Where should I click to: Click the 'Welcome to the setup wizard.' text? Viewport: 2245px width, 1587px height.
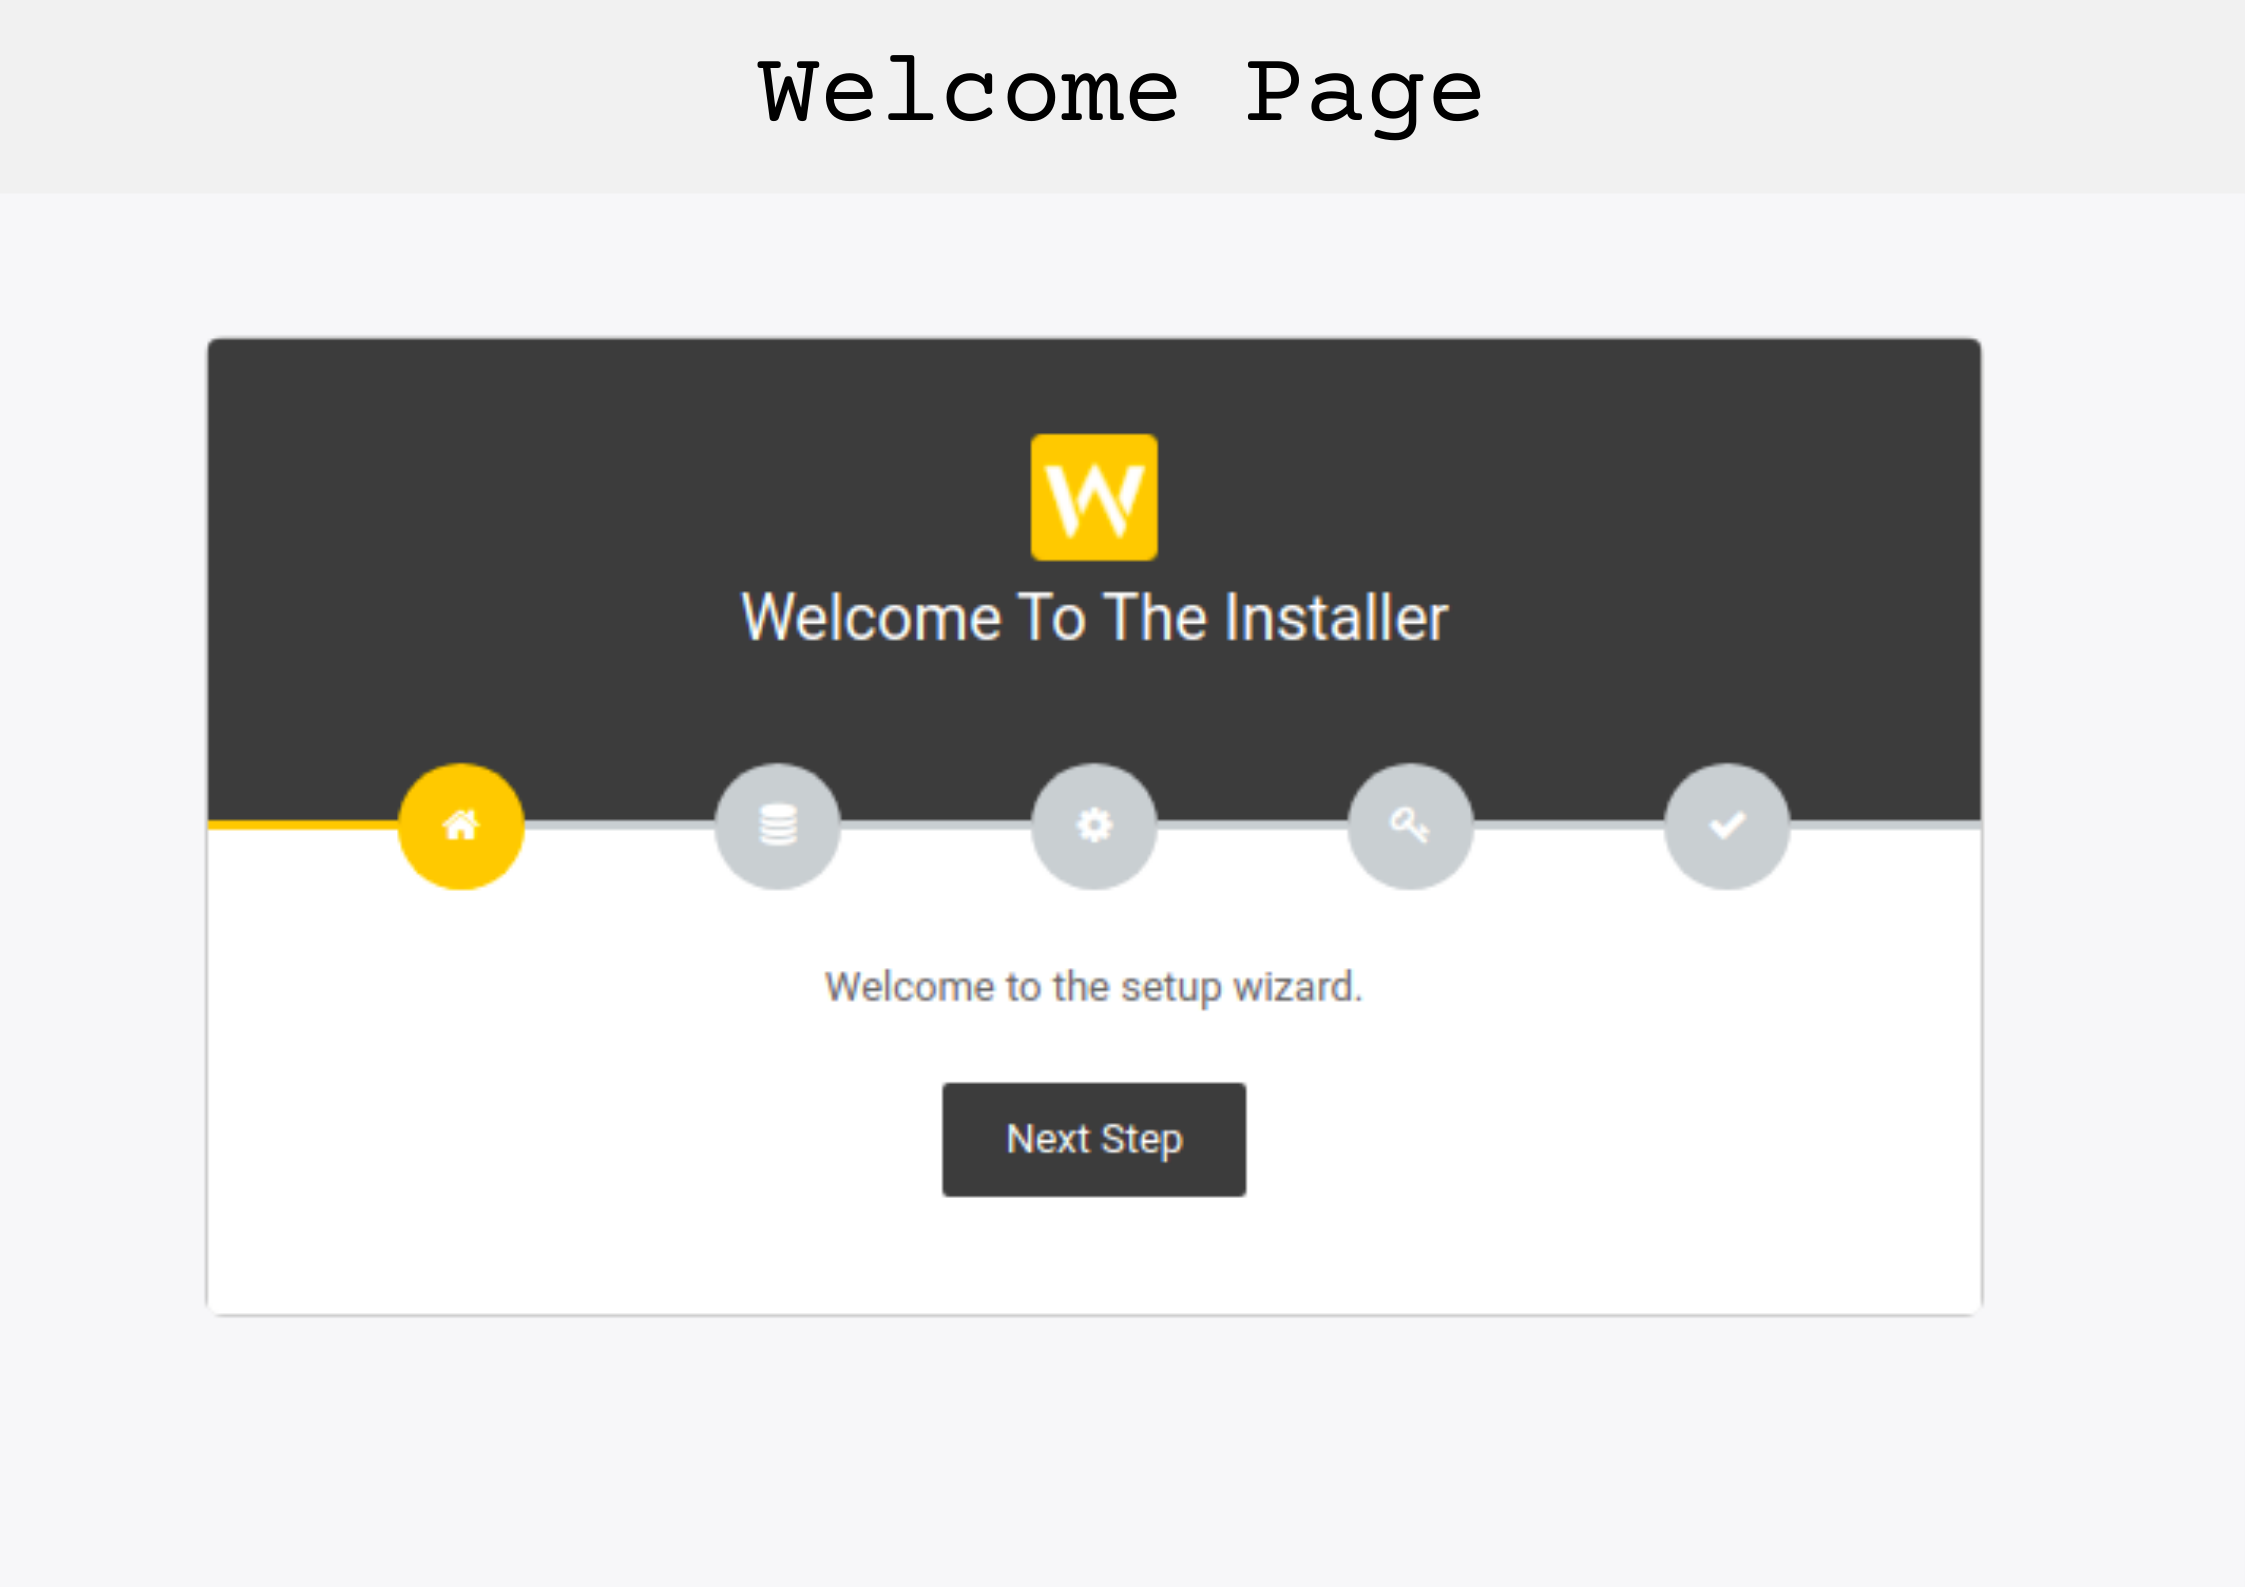coord(1094,987)
